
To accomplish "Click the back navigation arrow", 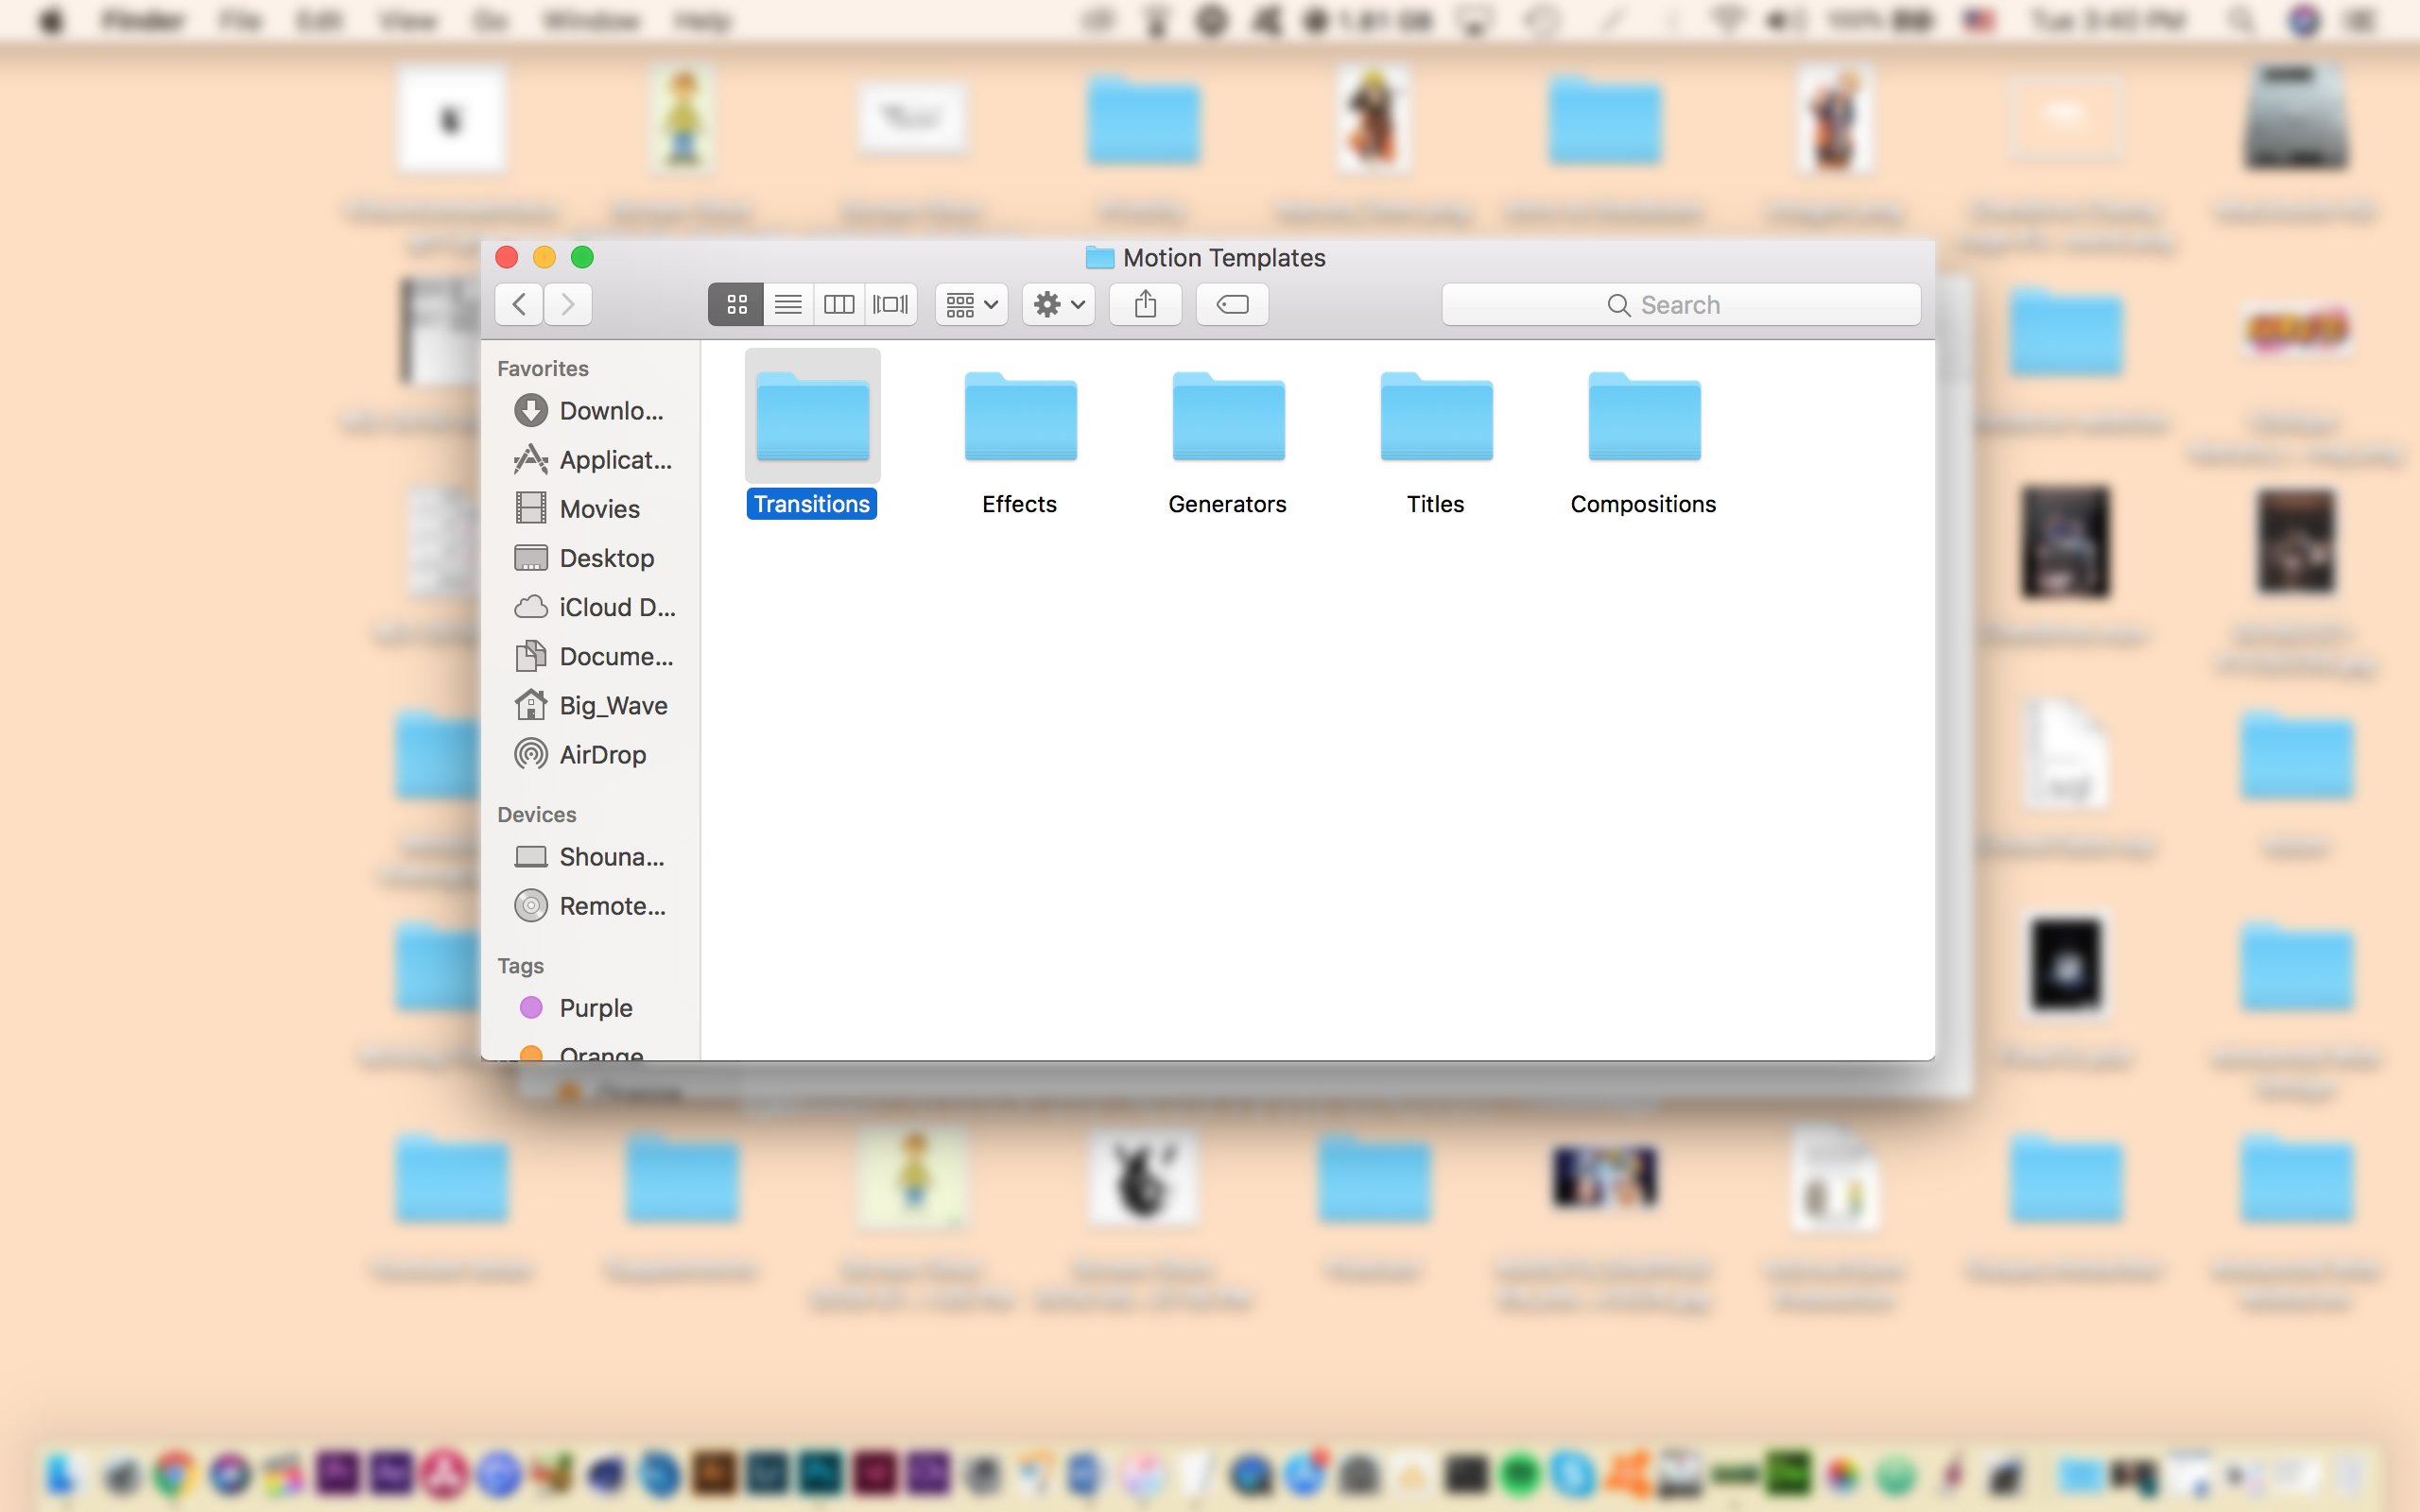I will [x=518, y=304].
